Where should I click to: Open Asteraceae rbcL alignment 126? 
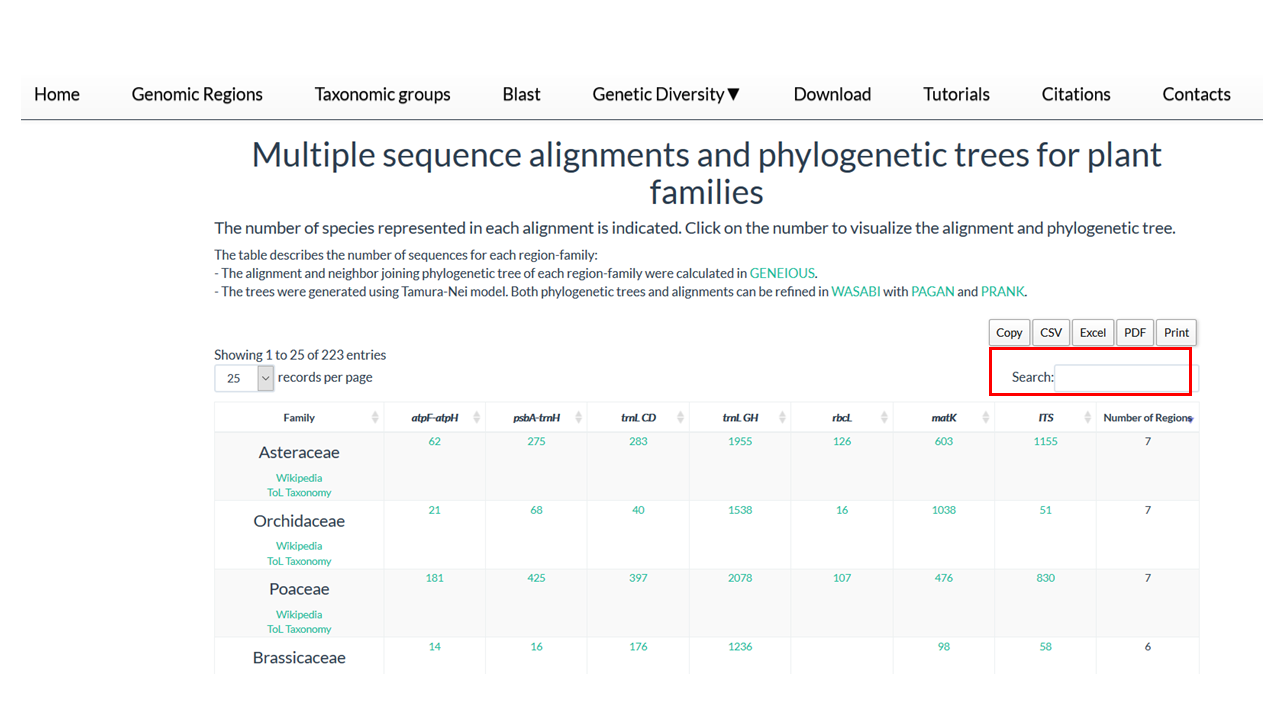842,442
